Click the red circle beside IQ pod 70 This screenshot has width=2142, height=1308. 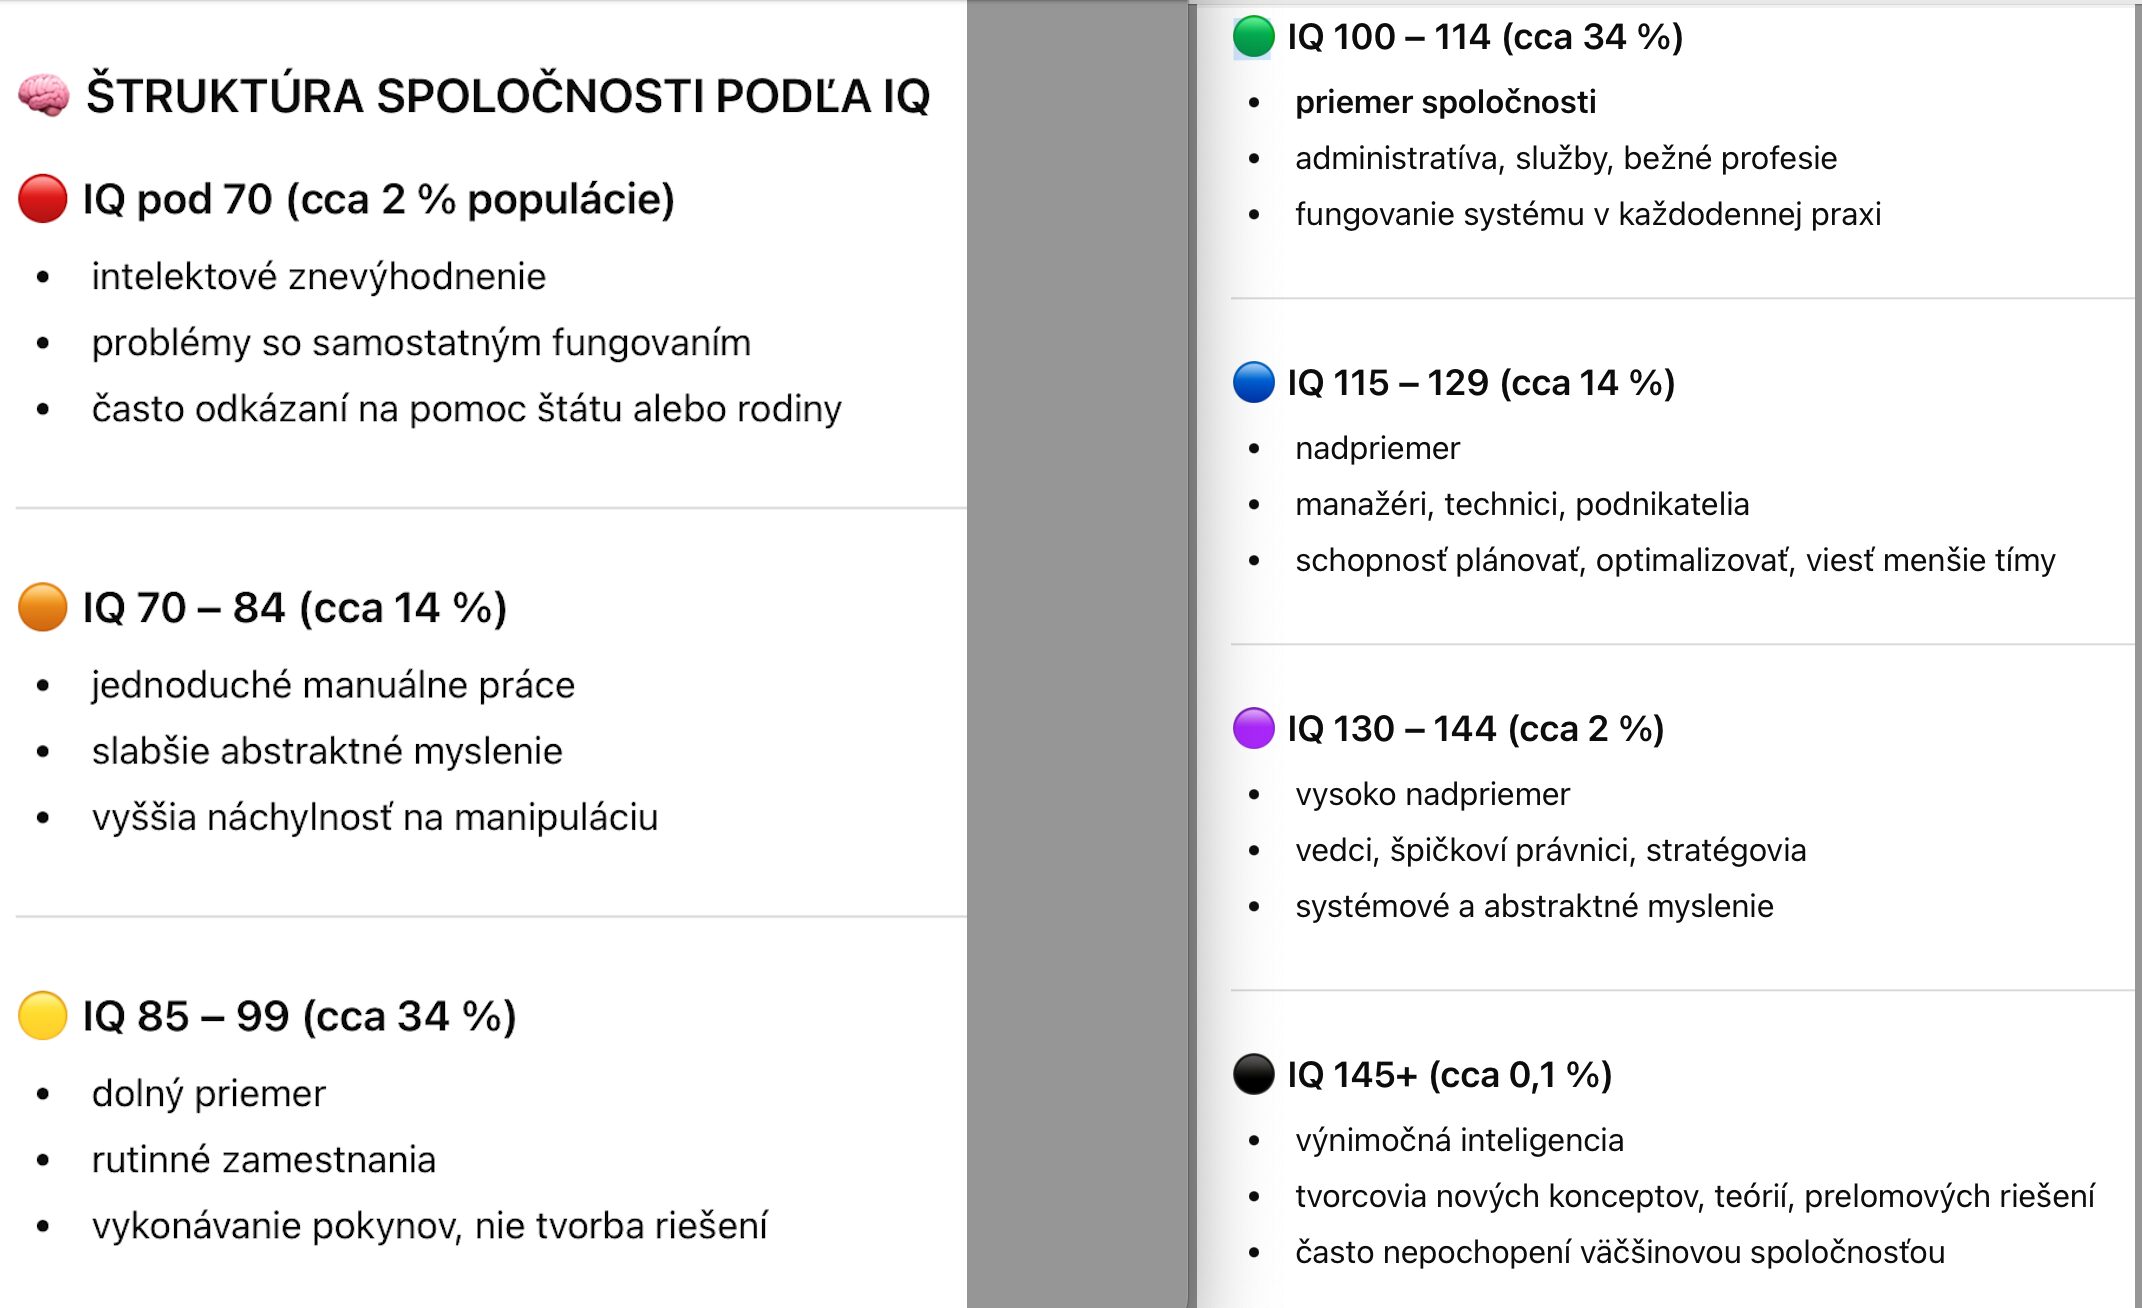(43, 198)
